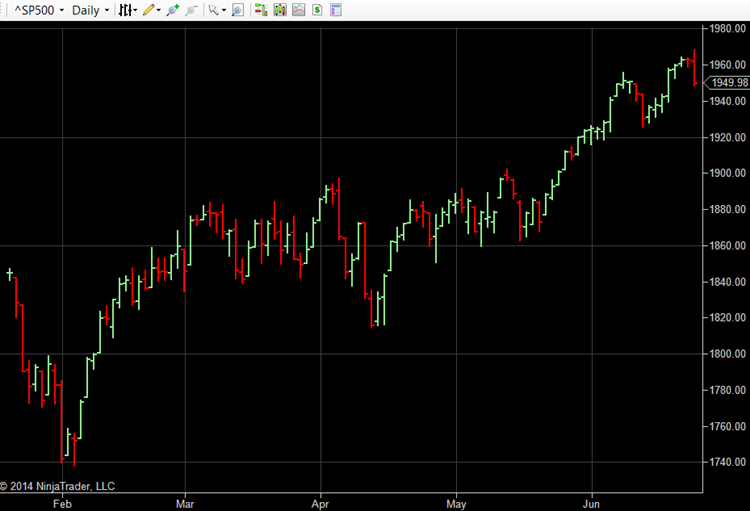Click the Apr label on time axis

click(x=320, y=504)
